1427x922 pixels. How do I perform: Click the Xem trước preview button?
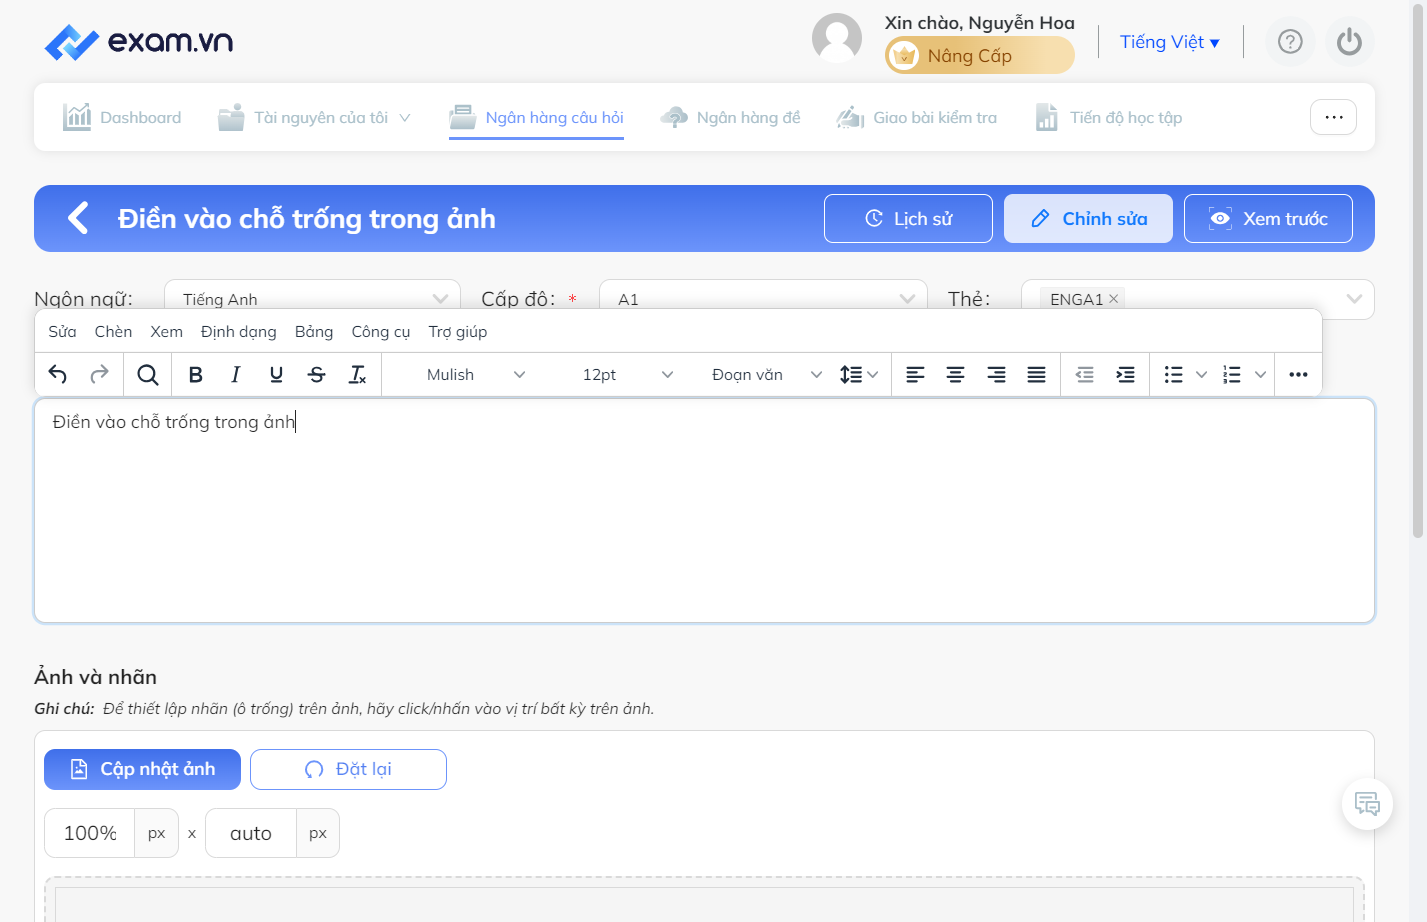tap(1268, 218)
